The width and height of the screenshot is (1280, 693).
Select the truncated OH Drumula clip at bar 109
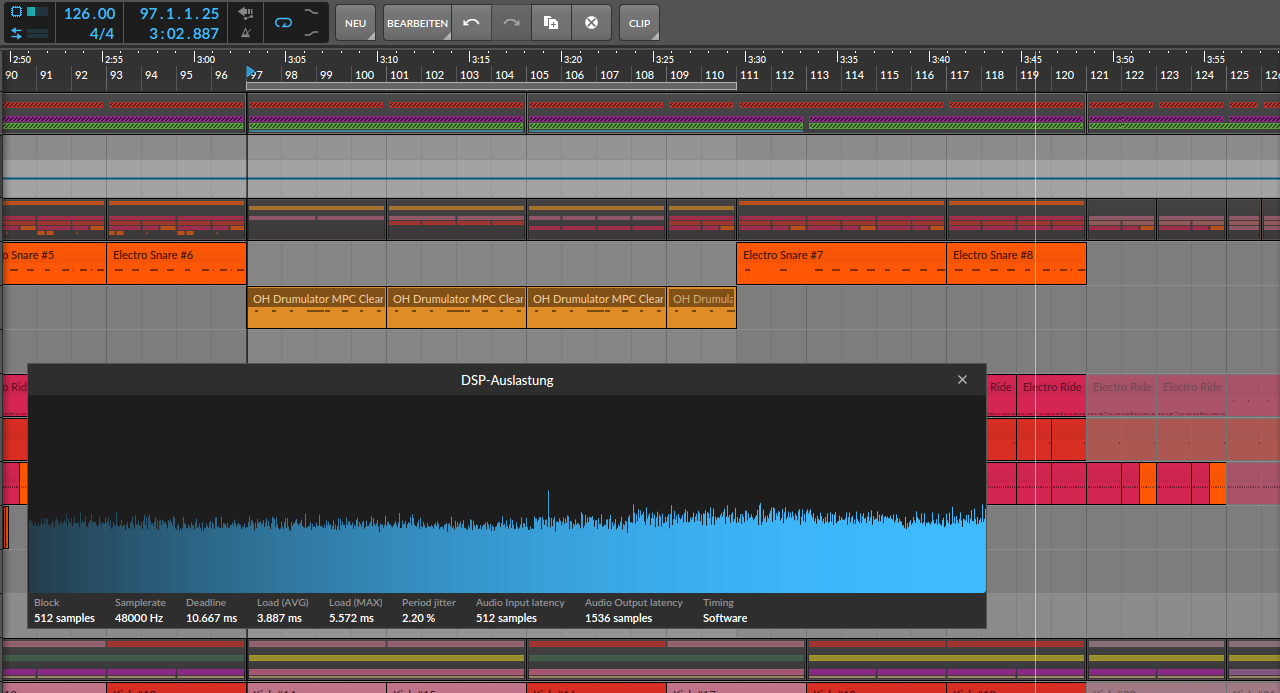[701, 308]
